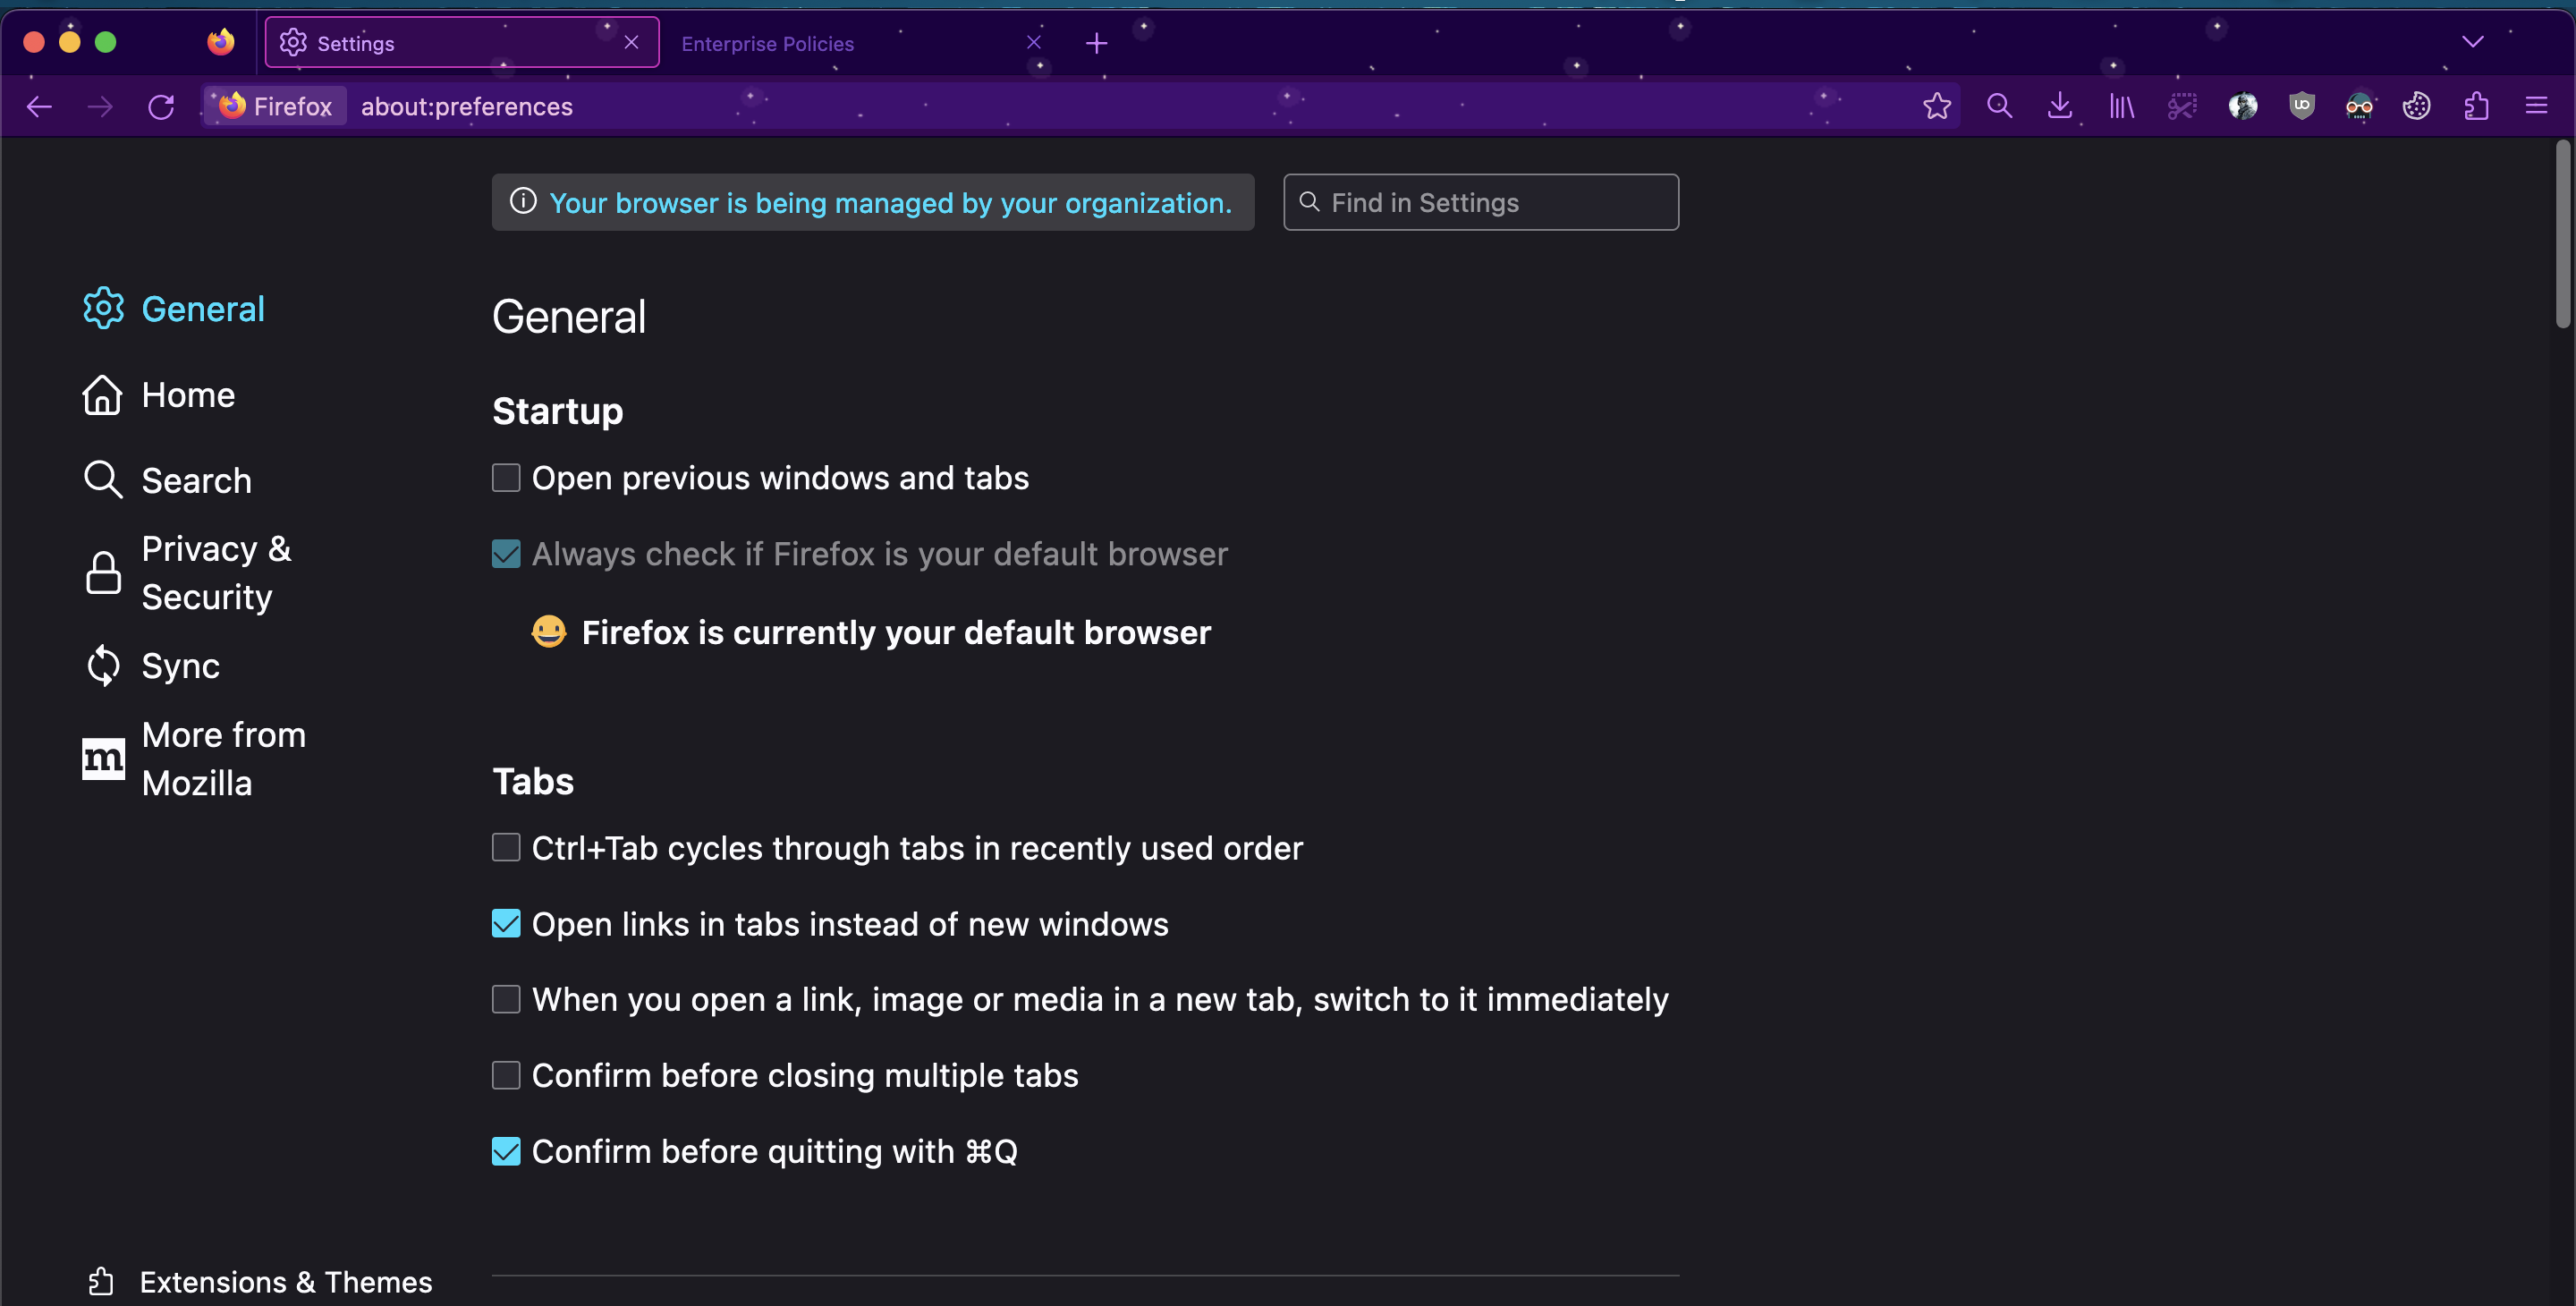This screenshot has width=2576, height=1306.
Task: Click the Firefox account avatar
Action: 2243,106
